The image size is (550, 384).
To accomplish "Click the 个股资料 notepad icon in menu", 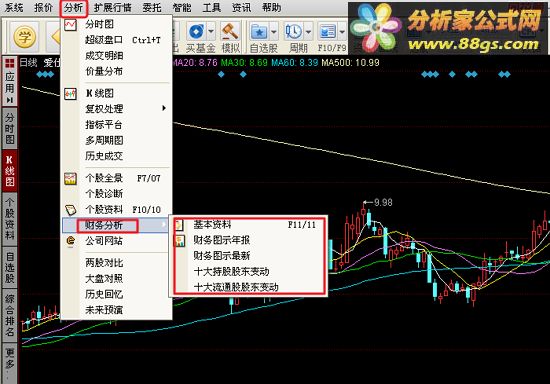I will (71, 210).
